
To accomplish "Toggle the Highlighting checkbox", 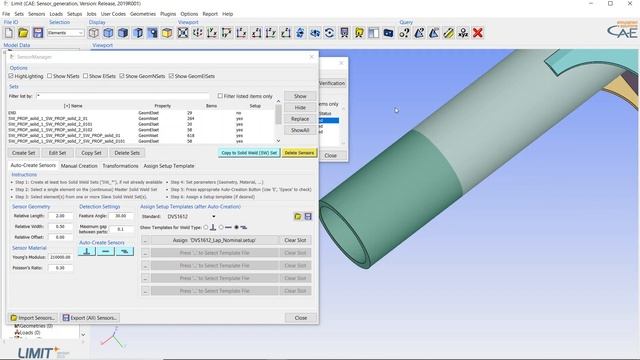I will [x=11, y=76].
